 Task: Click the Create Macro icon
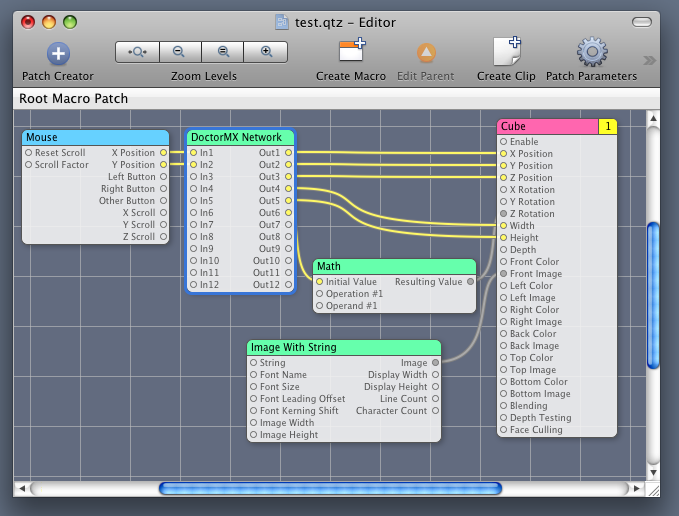(x=352, y=51)
